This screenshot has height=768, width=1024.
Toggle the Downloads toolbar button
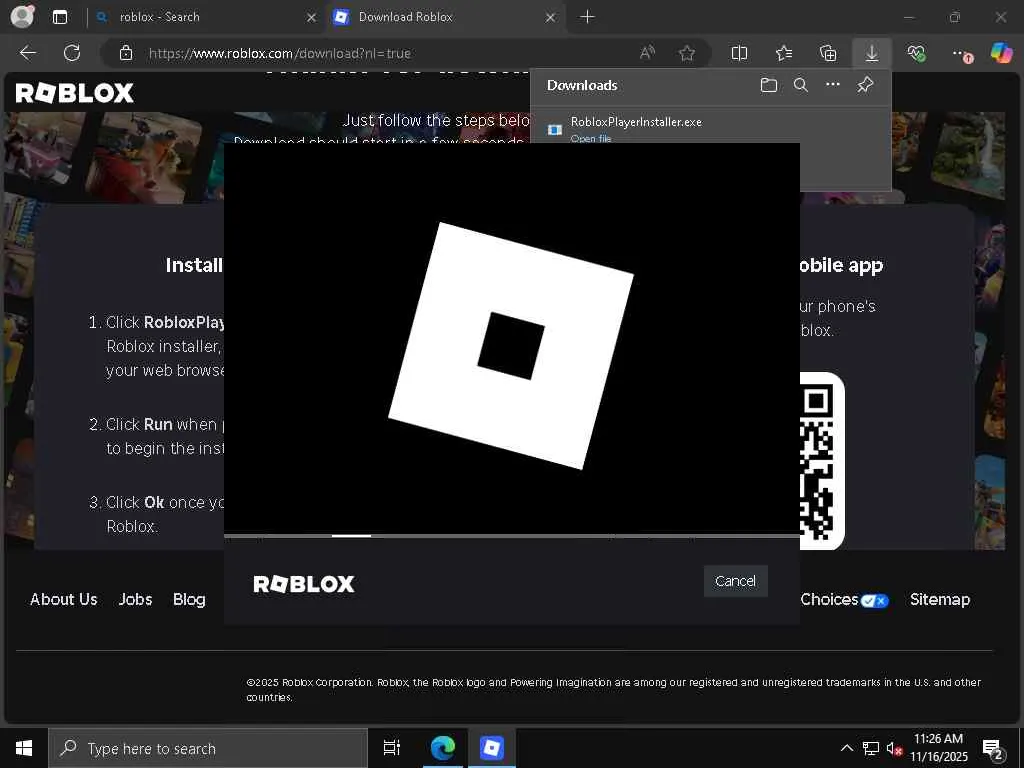(872, 53)
